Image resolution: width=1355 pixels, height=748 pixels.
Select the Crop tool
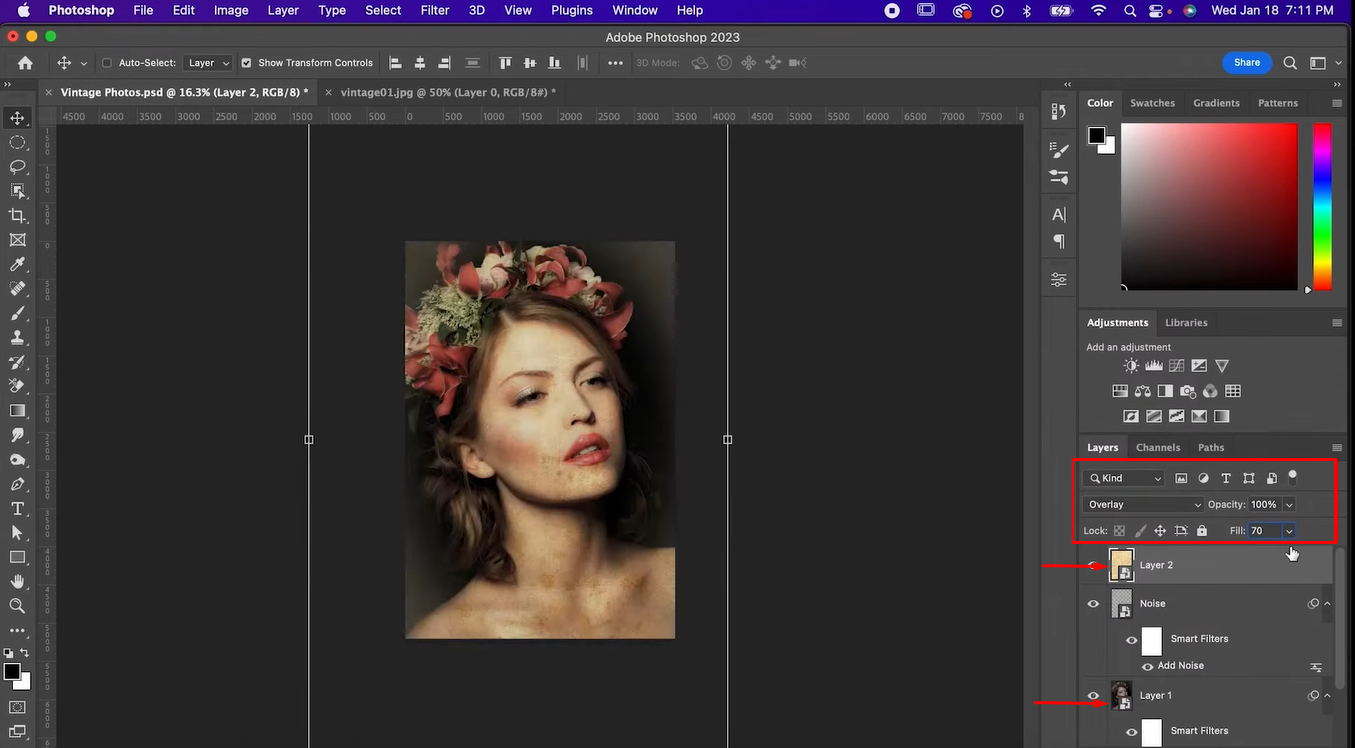[x=17, y=215]
